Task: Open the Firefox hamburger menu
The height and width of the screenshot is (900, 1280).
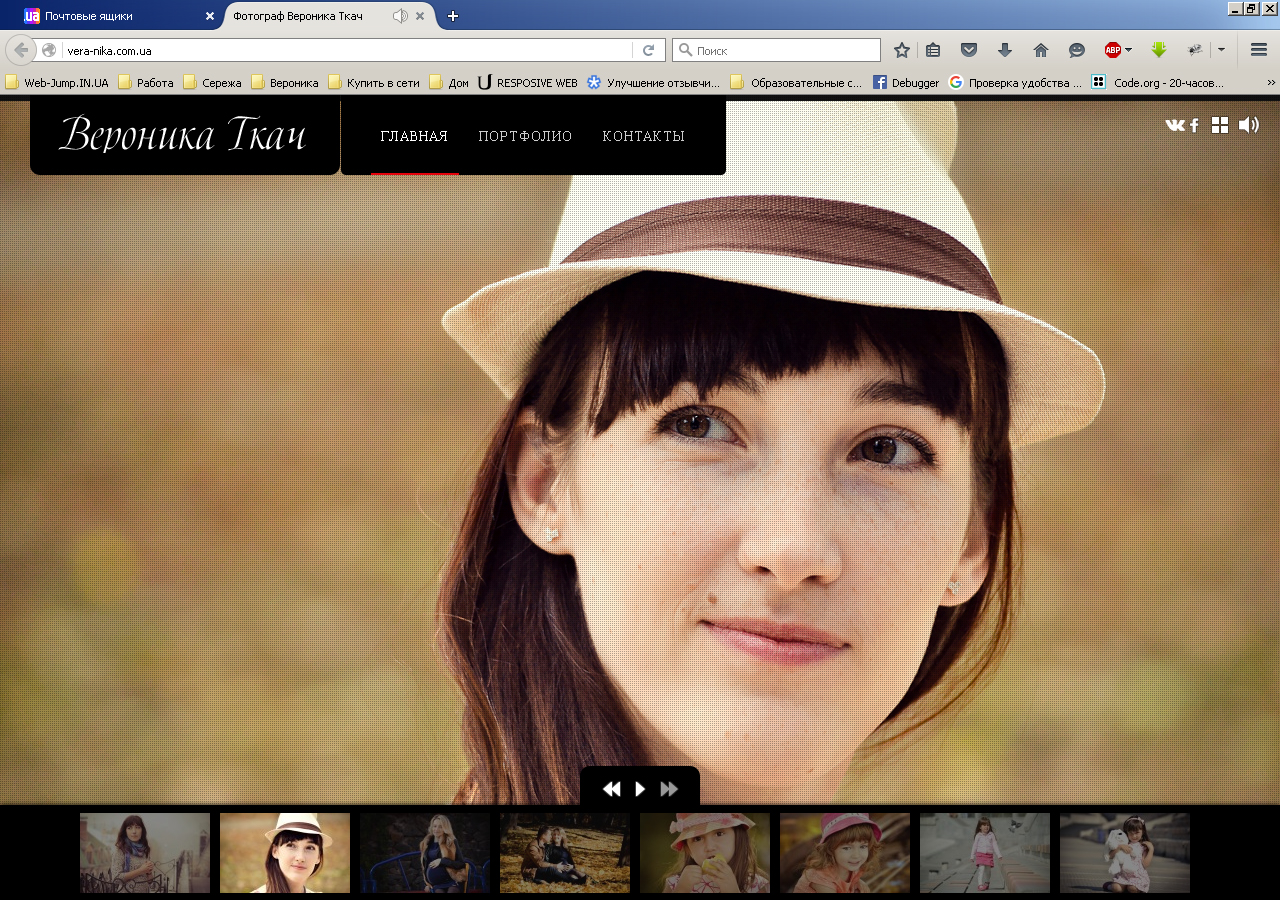Action: [x=1259, y=50]
